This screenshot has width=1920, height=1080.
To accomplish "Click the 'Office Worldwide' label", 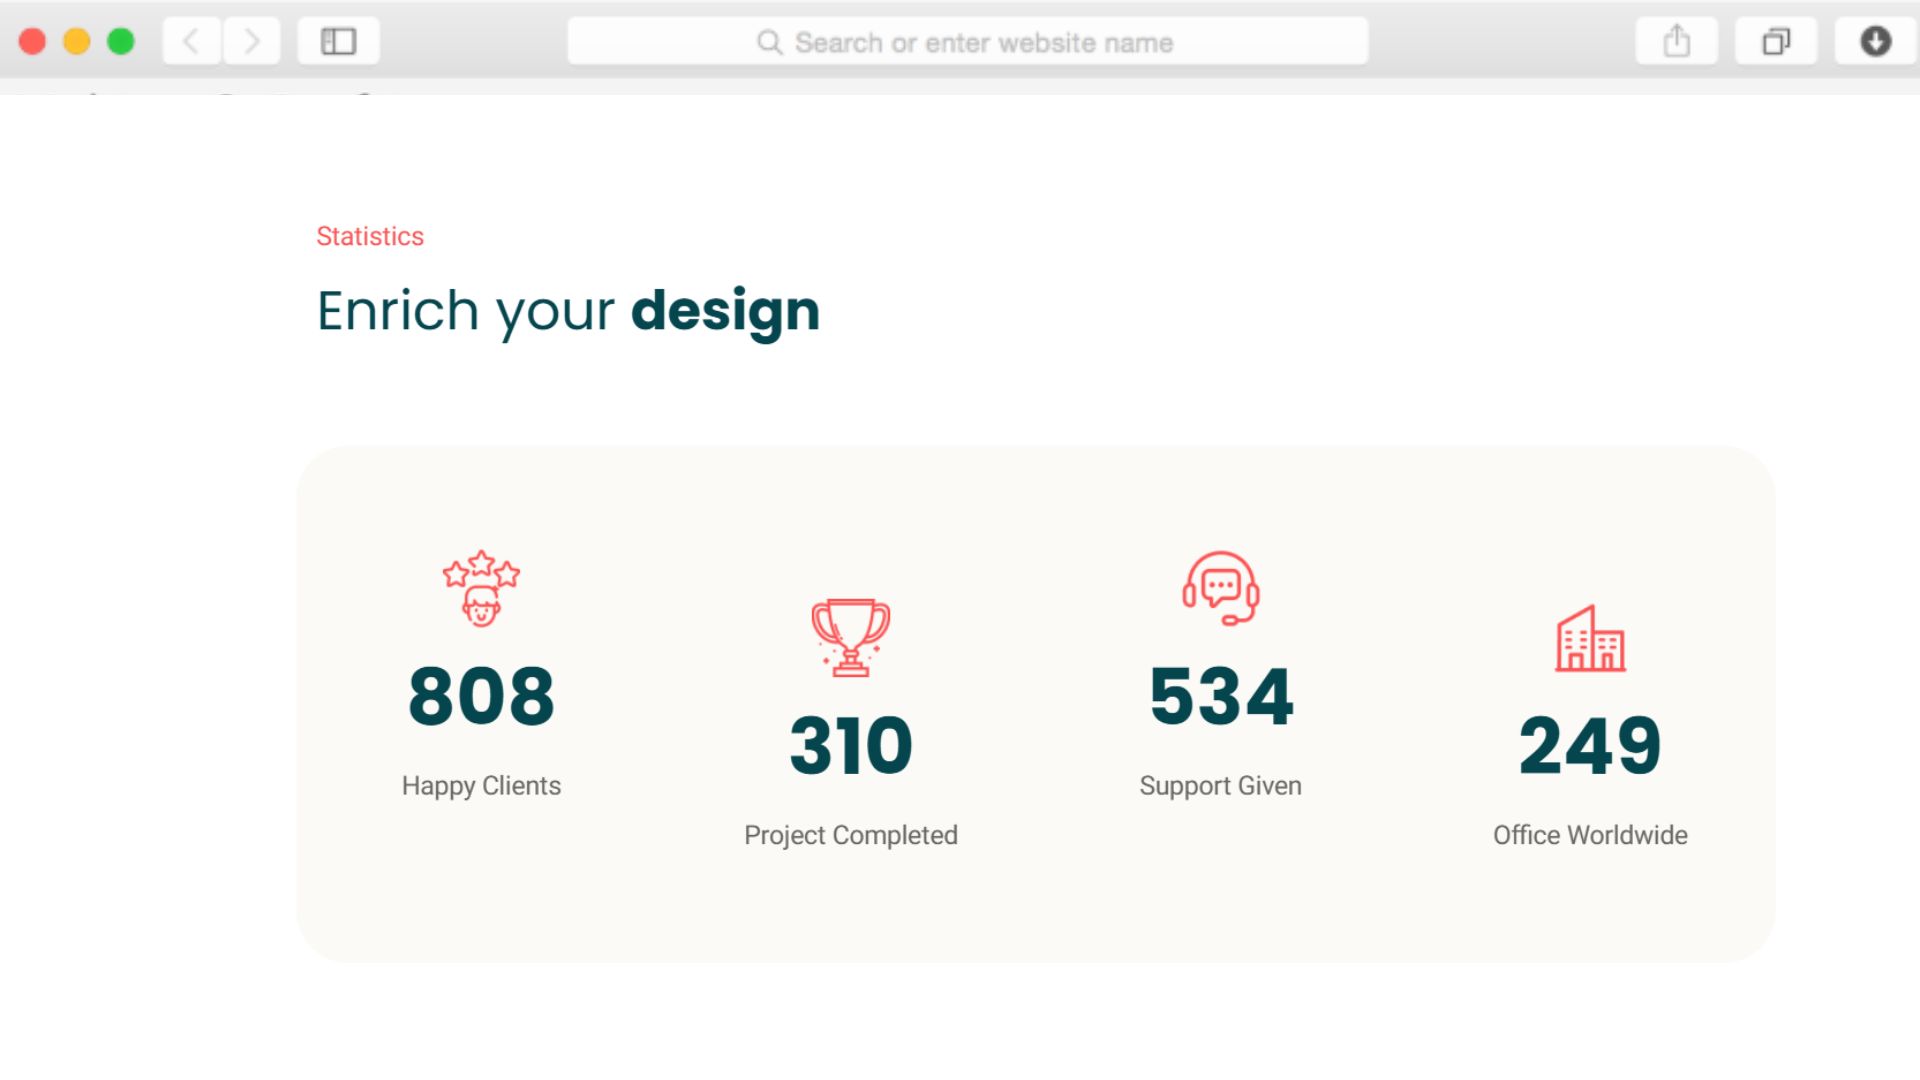I will (x=1590, y=835).
